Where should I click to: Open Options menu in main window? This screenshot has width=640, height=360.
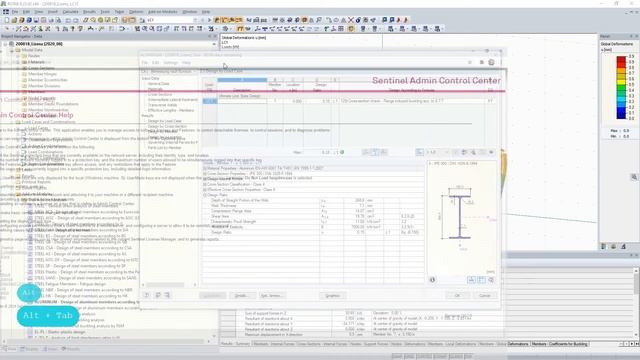(x=136, y=12)
